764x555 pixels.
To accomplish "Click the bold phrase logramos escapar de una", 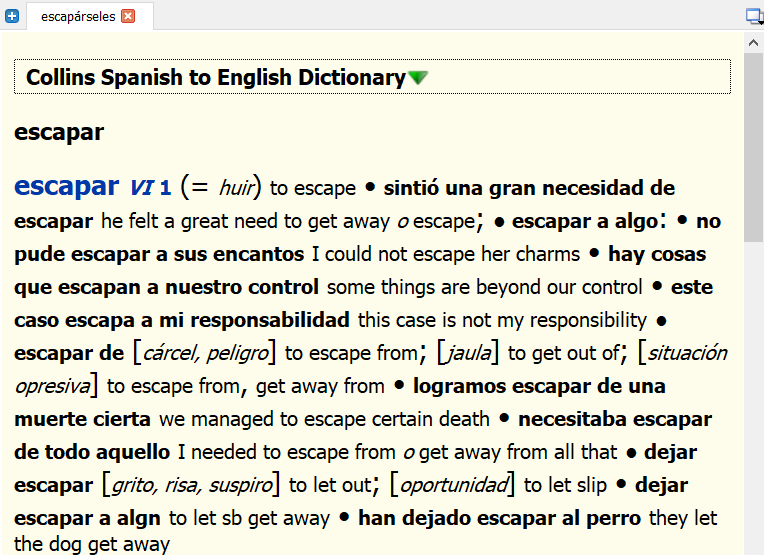I will [x=539, y=386].
